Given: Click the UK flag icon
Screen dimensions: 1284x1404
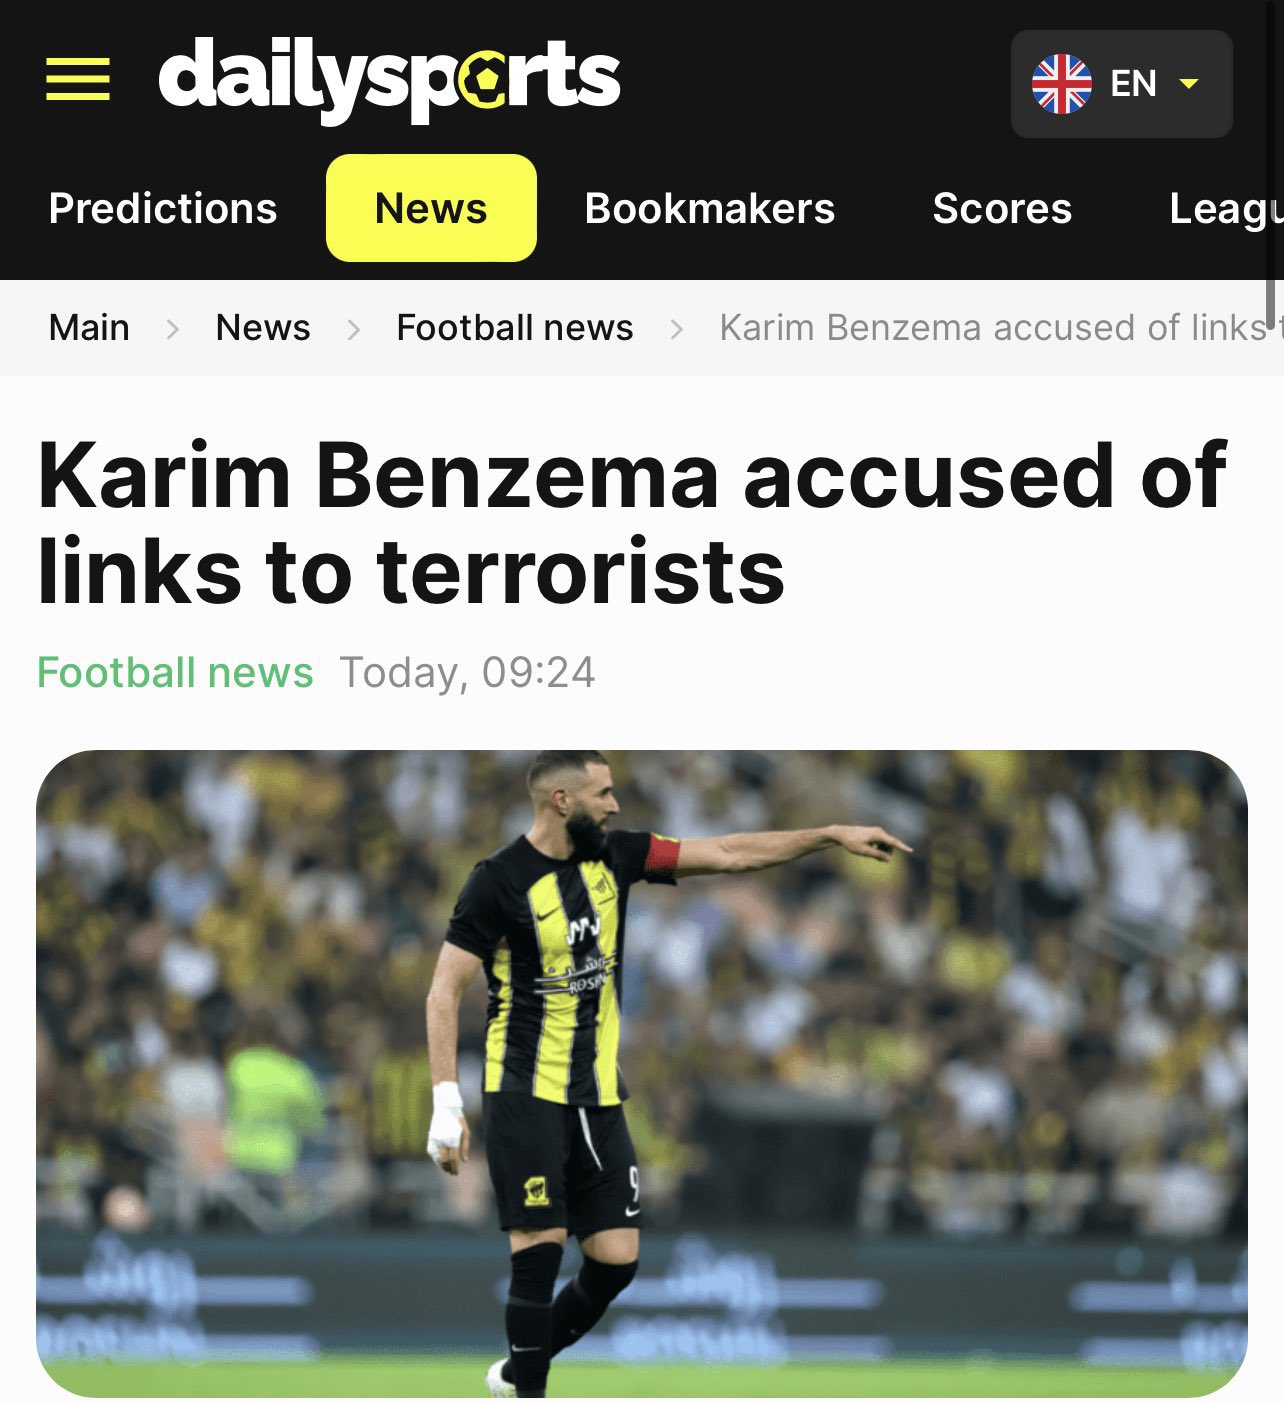Looking at the screenshot, I should point(1062,84).
